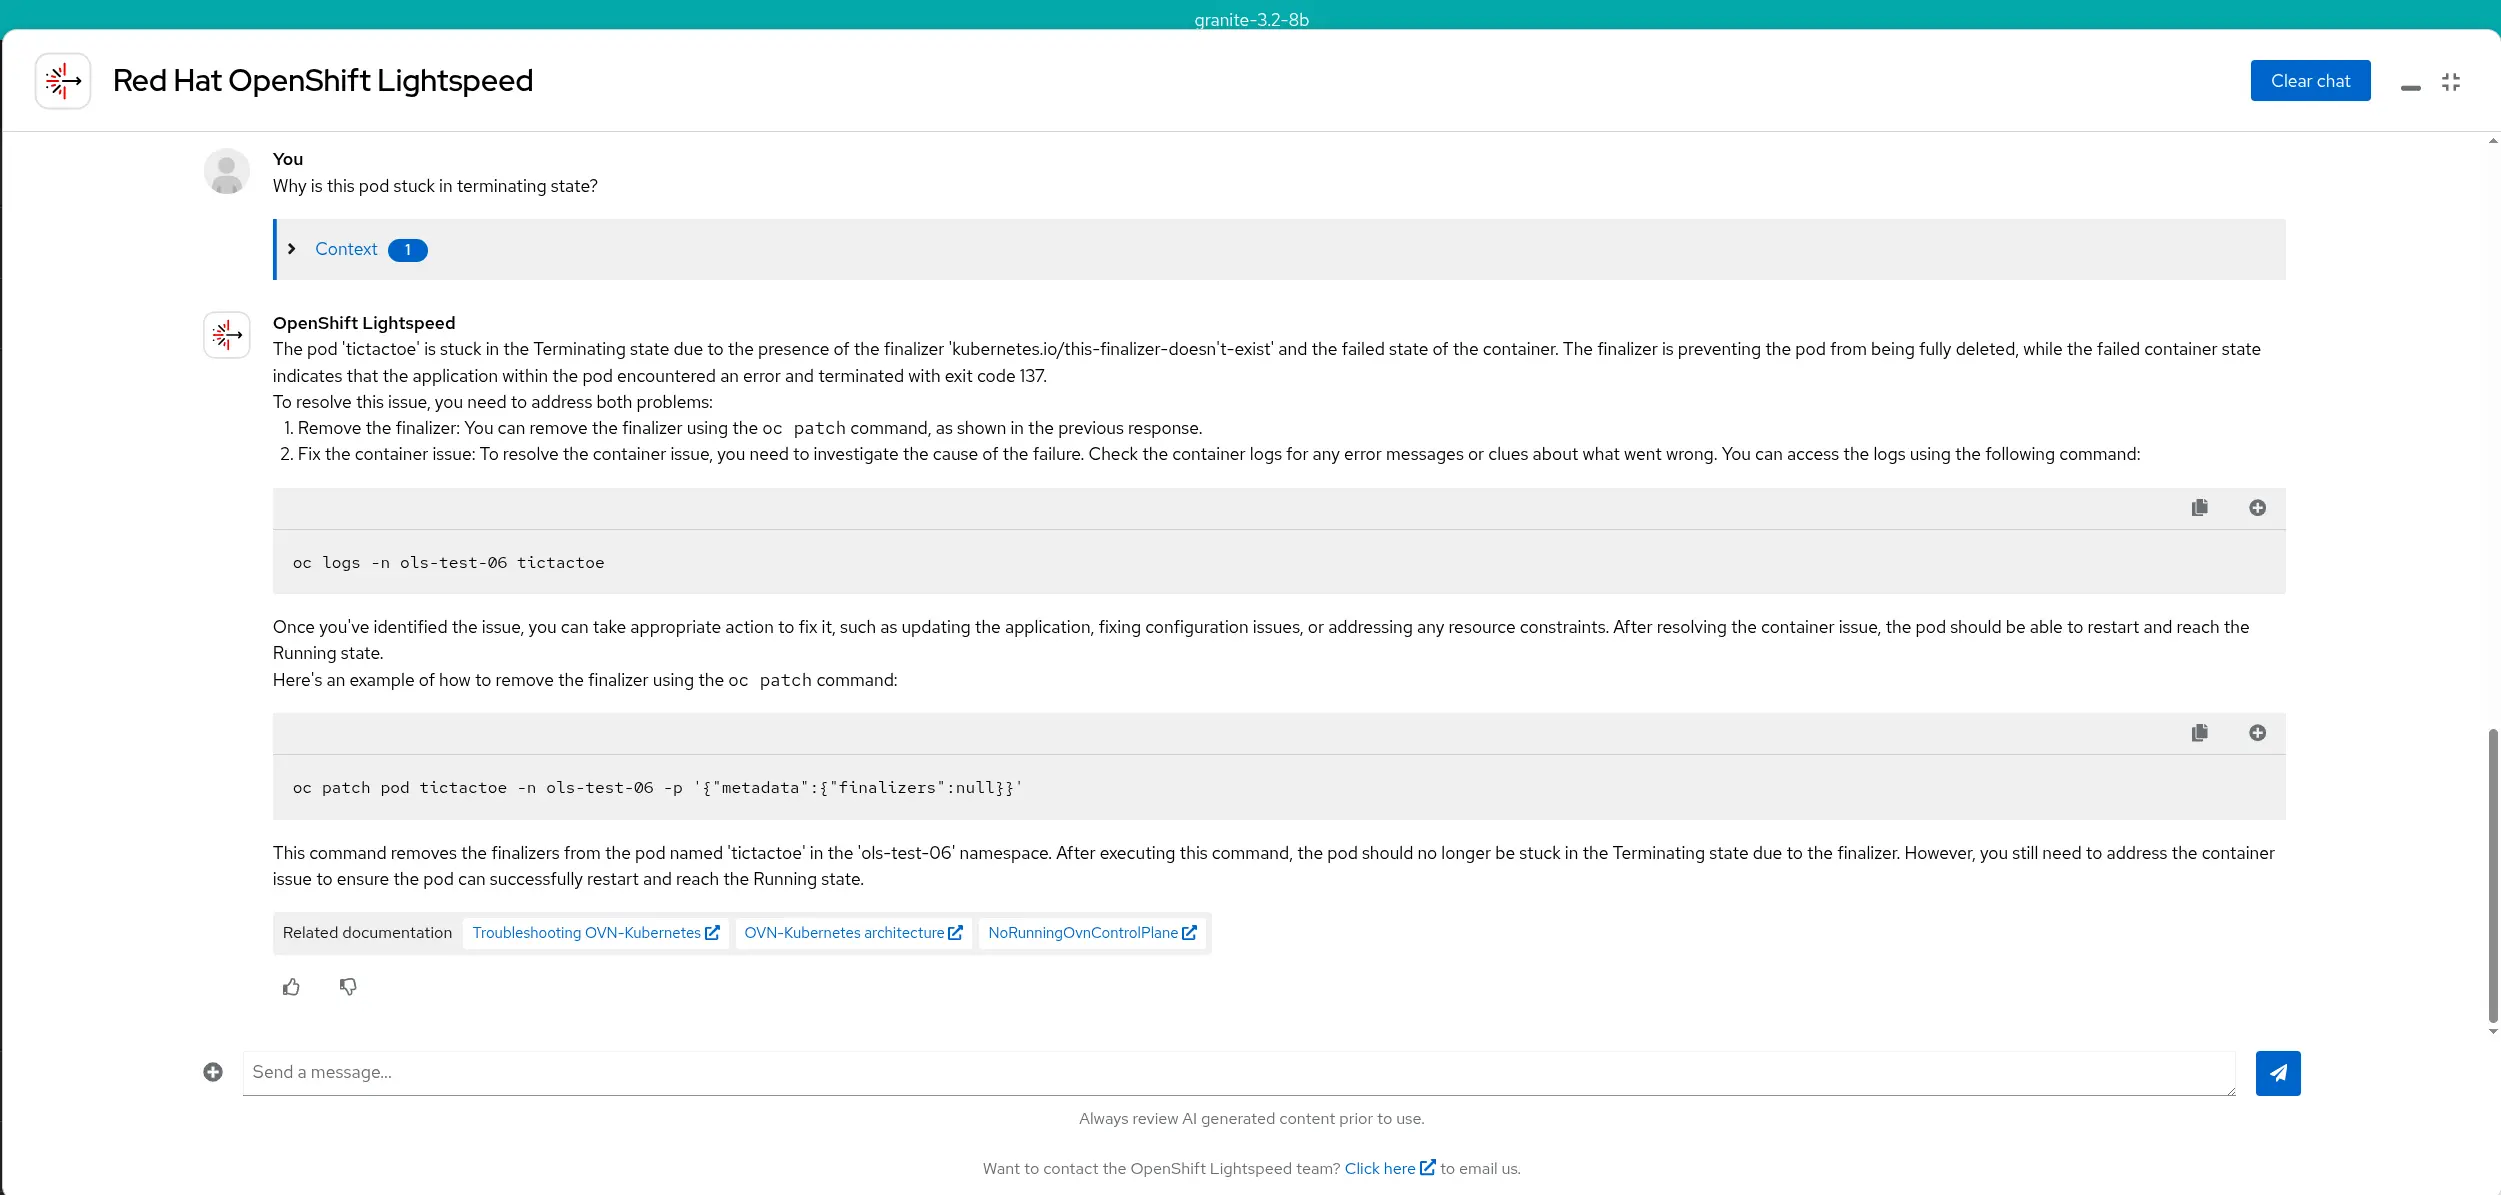This screenshot has height=1195, width=2501.
Task: Click the oc patch pod tictactoe command text
Action: pos(657,788)
